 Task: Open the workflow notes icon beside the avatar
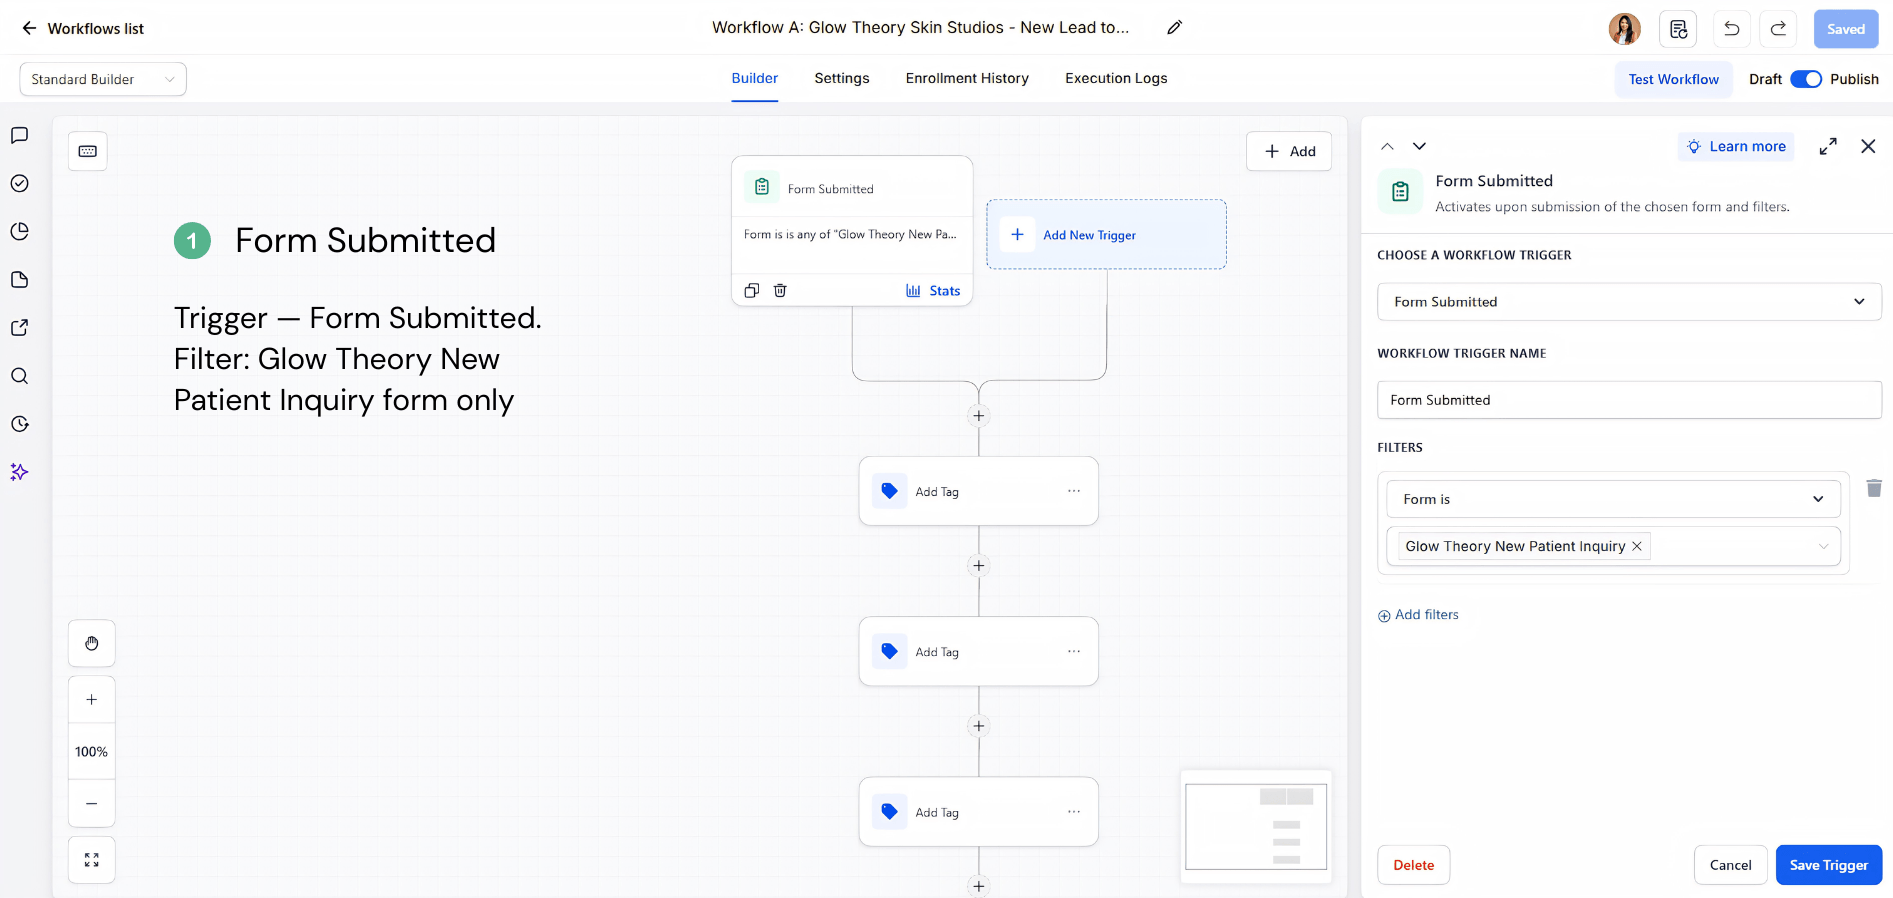[1678, 29]
